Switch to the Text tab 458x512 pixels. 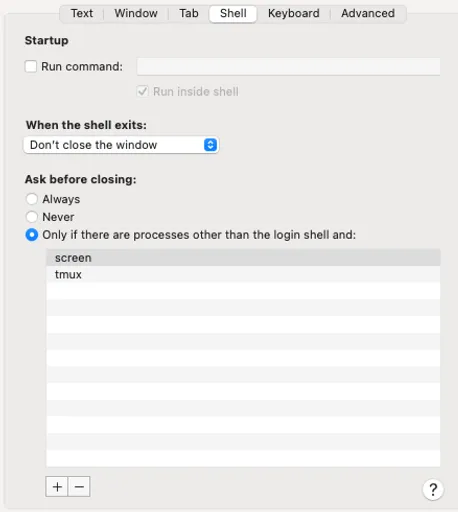82,13
